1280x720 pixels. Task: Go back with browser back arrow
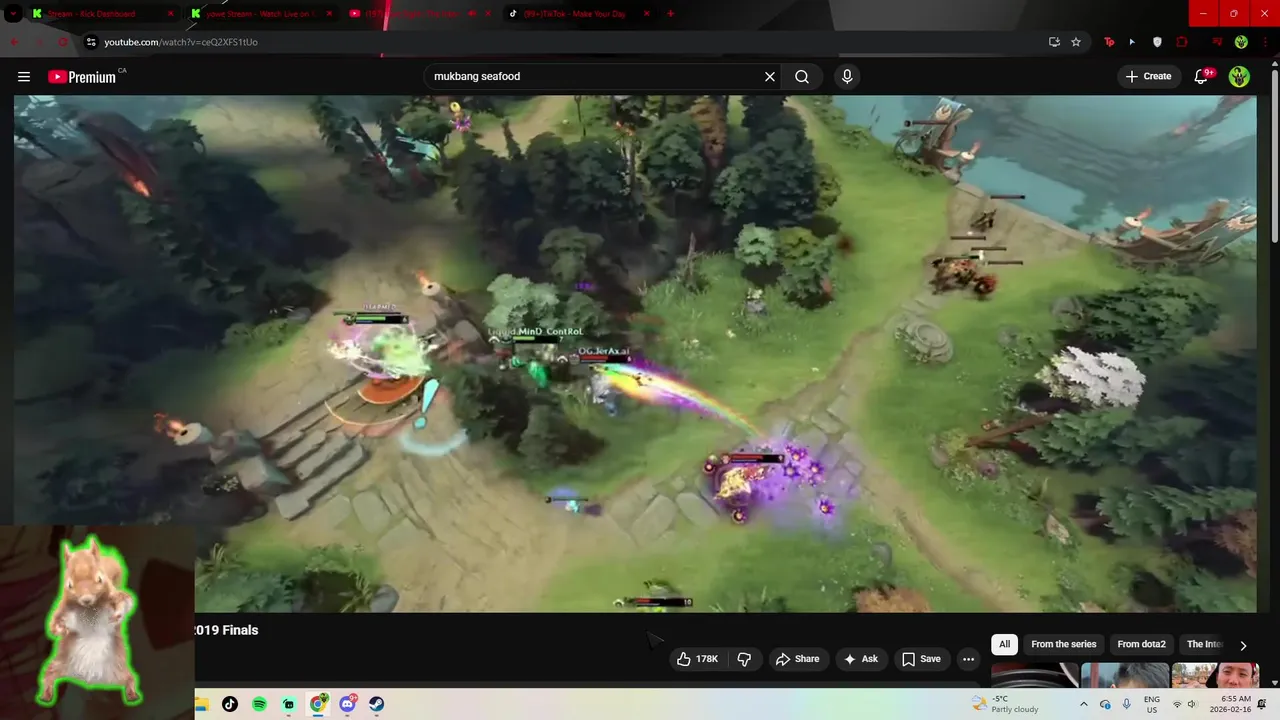point(14,42)
